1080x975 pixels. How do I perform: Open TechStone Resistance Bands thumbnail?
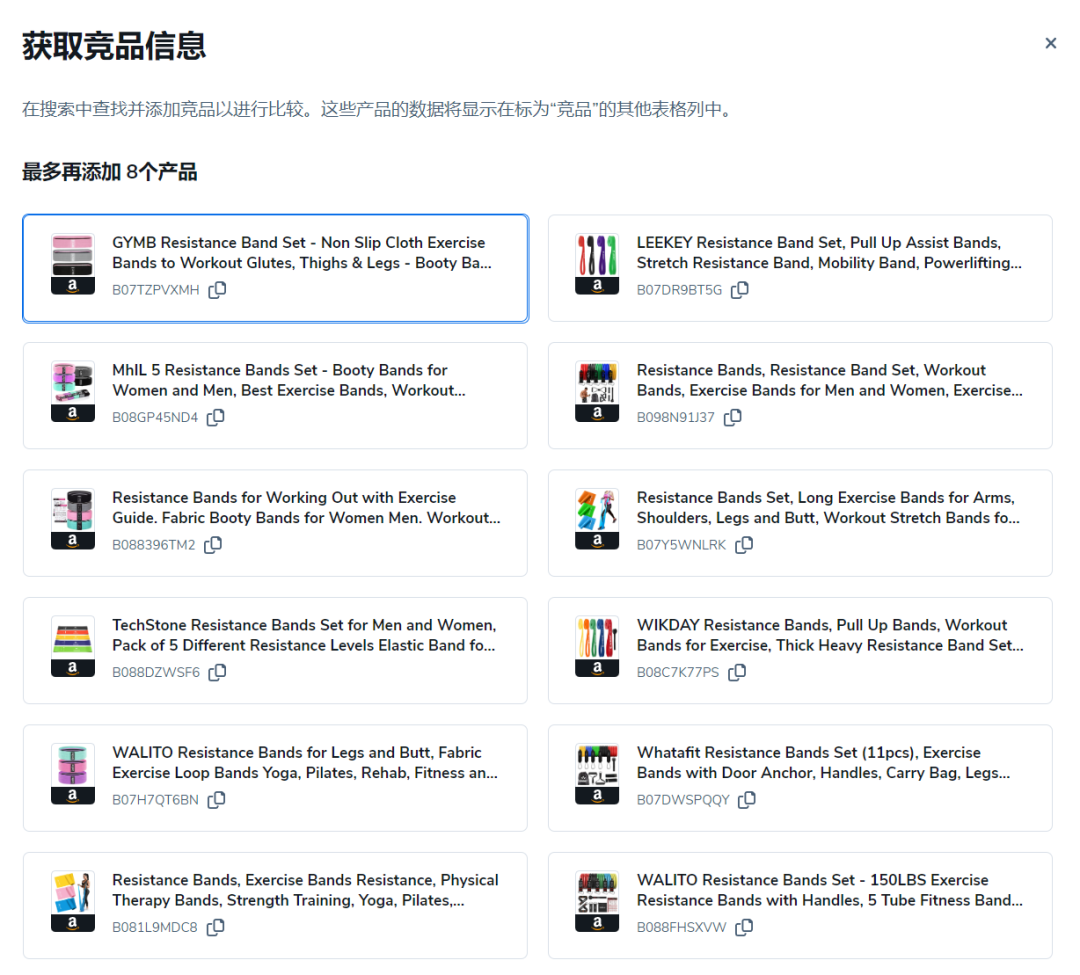coord(73,646)
